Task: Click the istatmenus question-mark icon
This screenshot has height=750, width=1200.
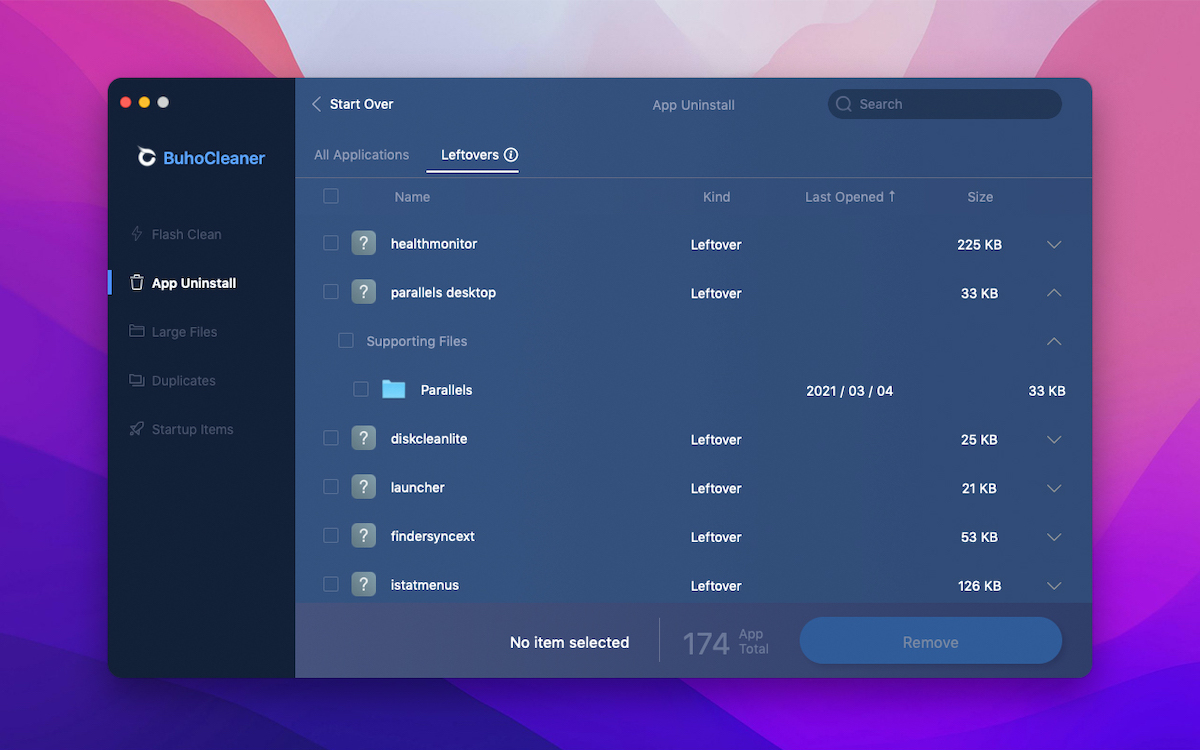Action: (364, 585)
